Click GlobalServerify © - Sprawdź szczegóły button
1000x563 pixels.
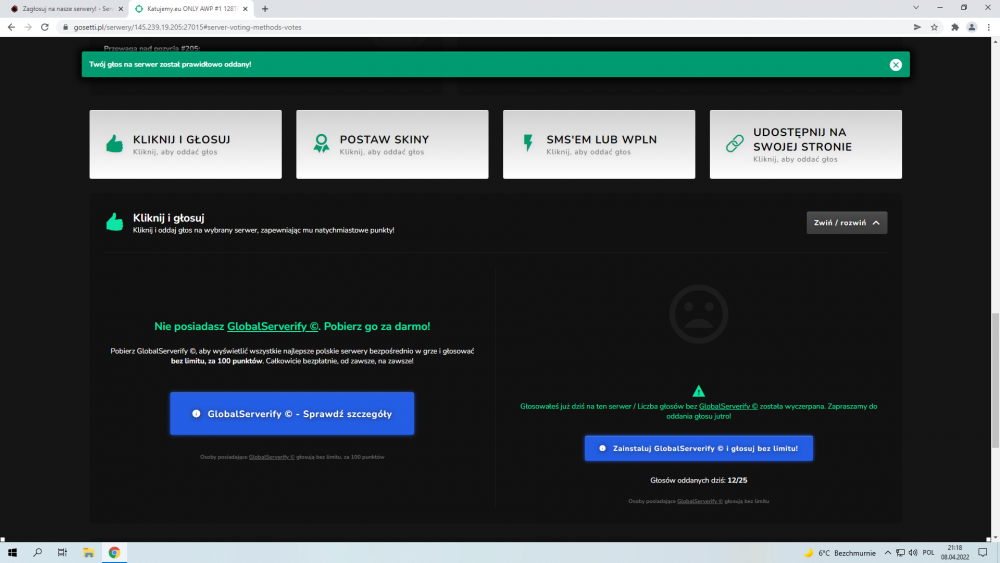point(292,413)
